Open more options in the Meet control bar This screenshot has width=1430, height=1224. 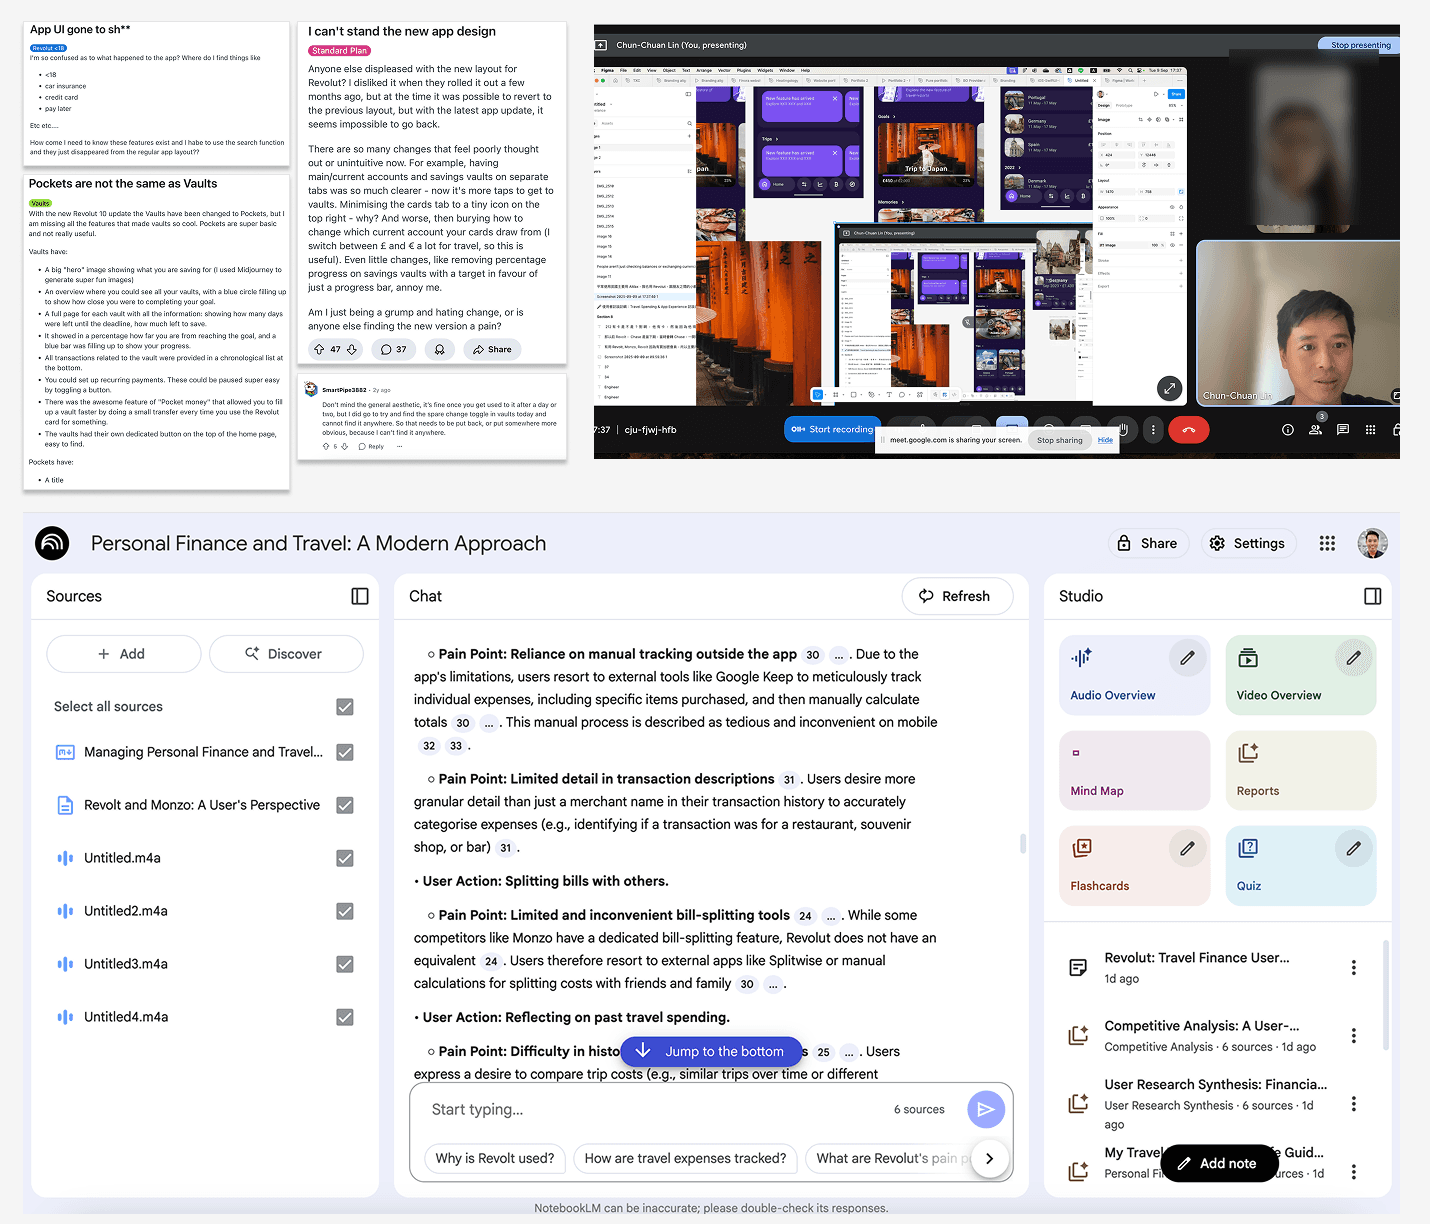click(1153, 430)
